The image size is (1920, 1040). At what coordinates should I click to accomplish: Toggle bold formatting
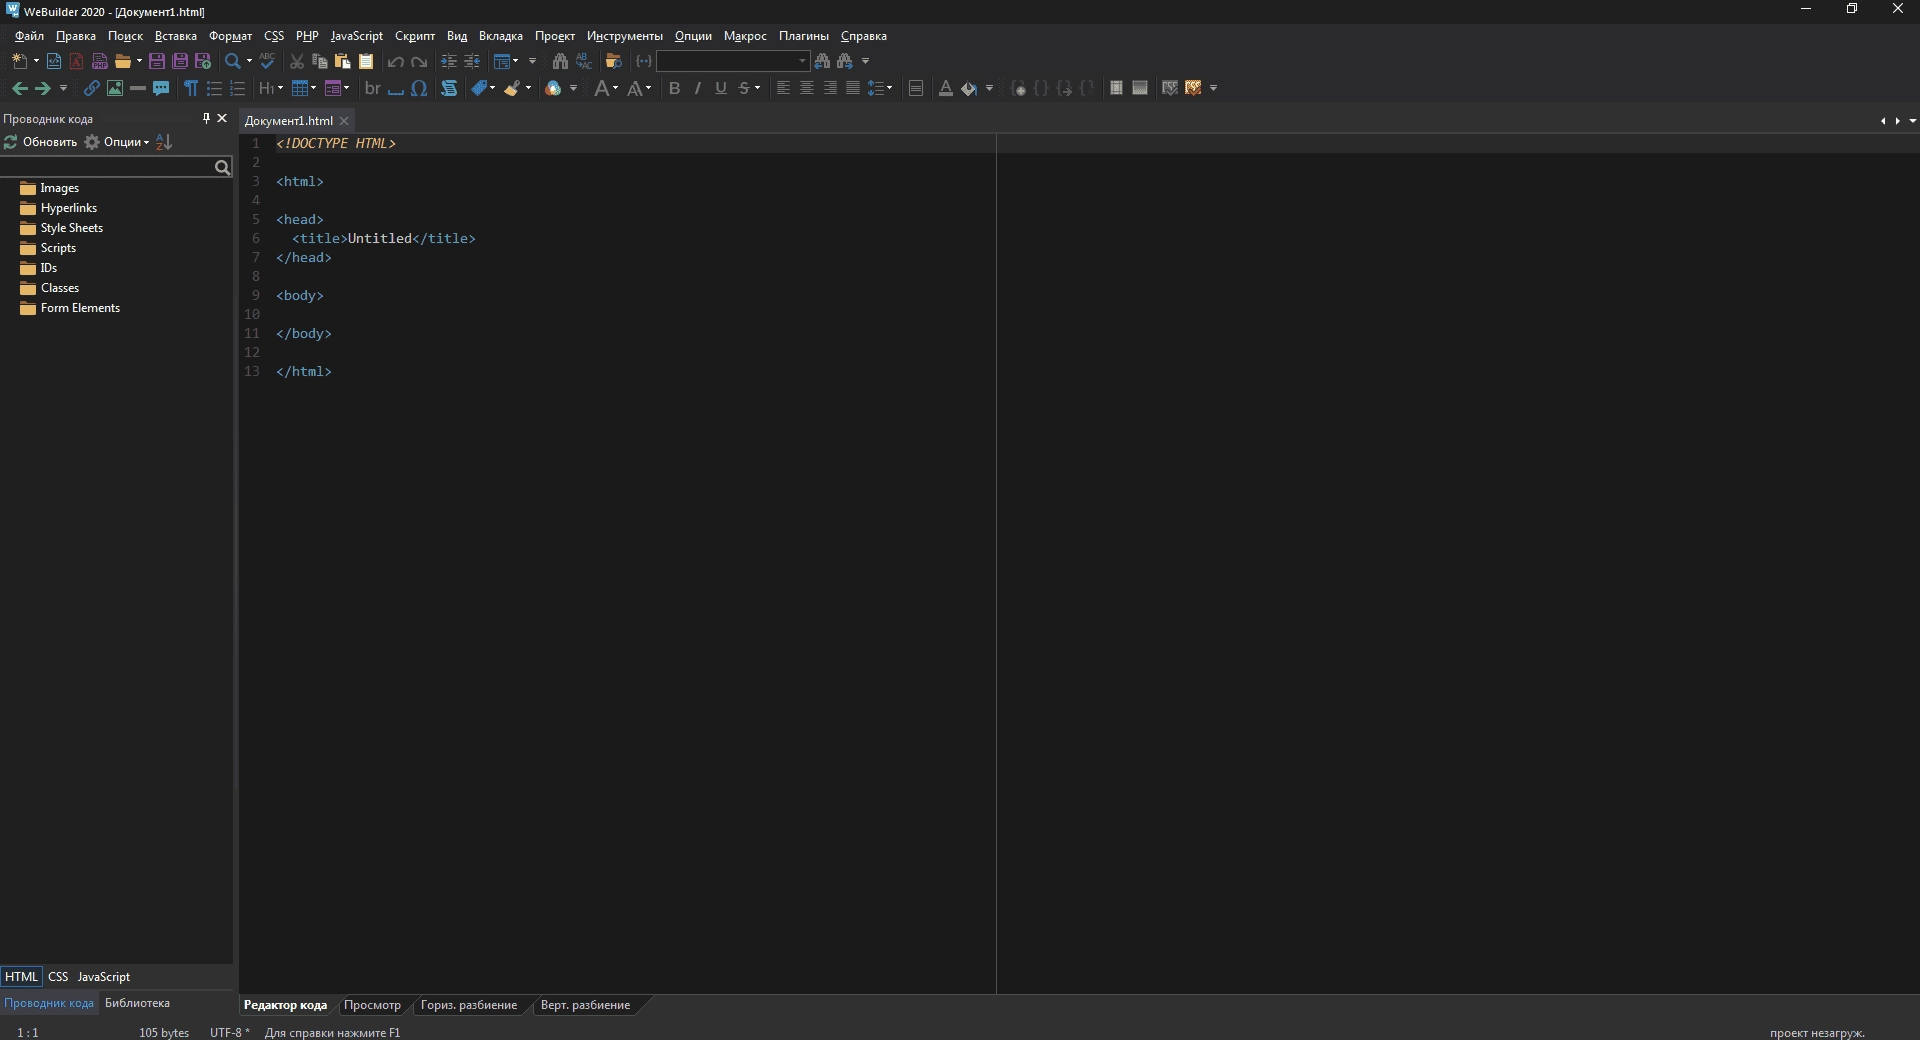tap(674, 88)
